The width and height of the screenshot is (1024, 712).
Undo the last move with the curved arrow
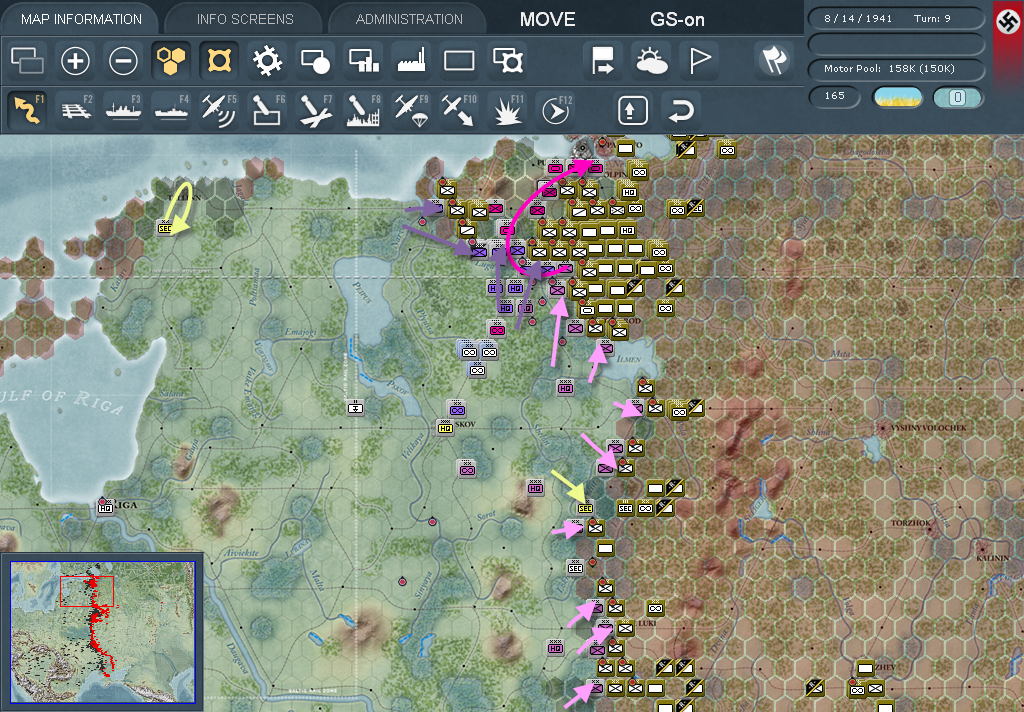tap(680, 110)
